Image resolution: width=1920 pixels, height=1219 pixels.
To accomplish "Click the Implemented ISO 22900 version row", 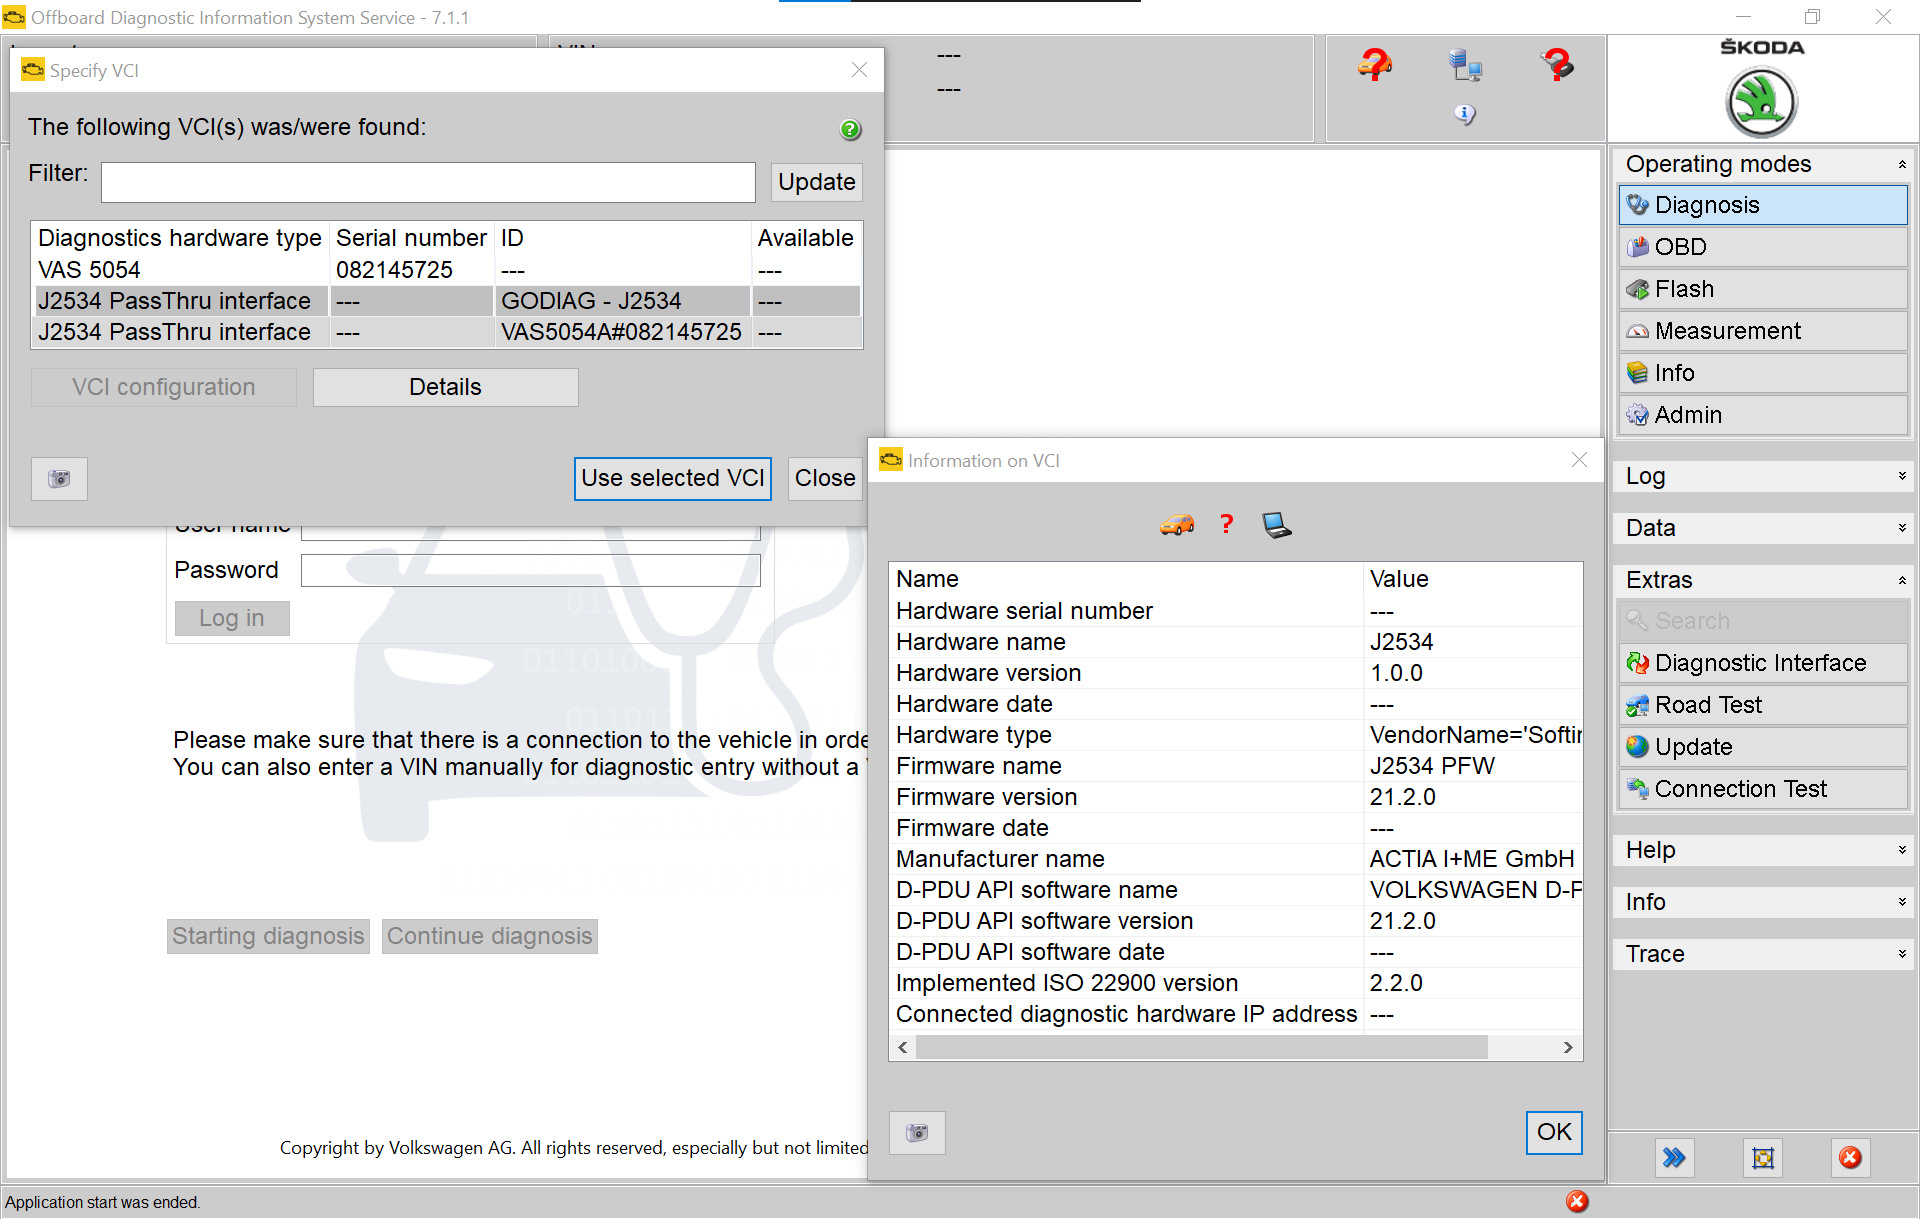I will [x=1236, y=983].
